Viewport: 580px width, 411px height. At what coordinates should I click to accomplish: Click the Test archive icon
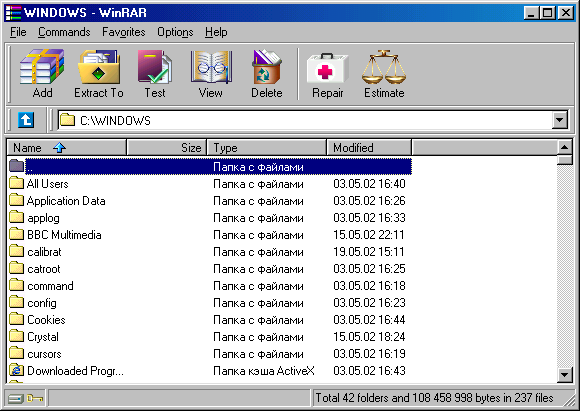(155, 67)
